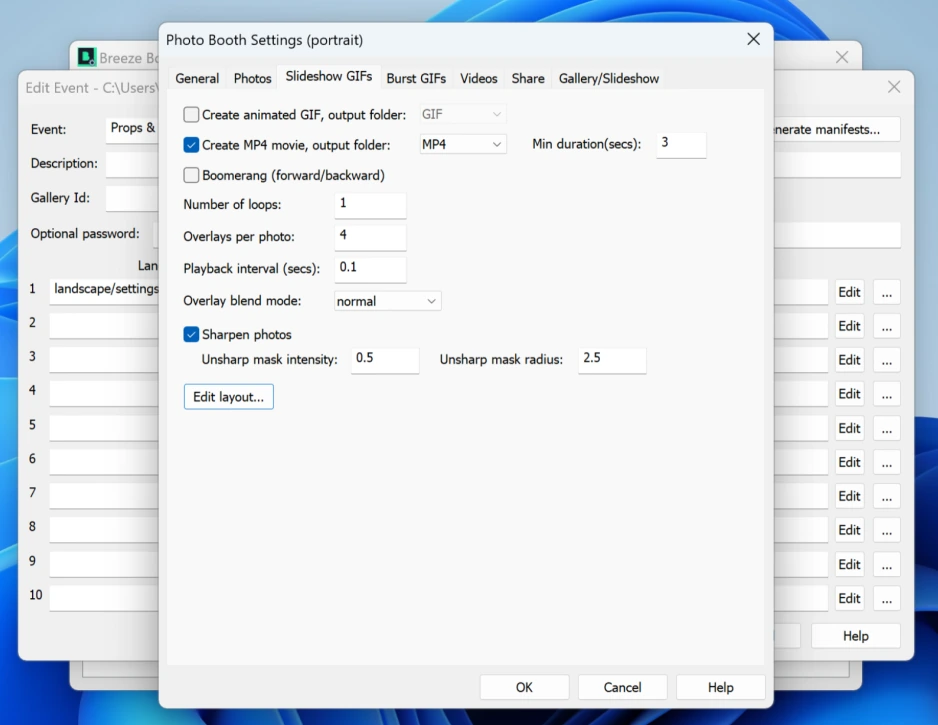The width and height of the screenshot is (938, 725).
Task: Click Edit button for row 10
Action: click(x=849, y=598)
